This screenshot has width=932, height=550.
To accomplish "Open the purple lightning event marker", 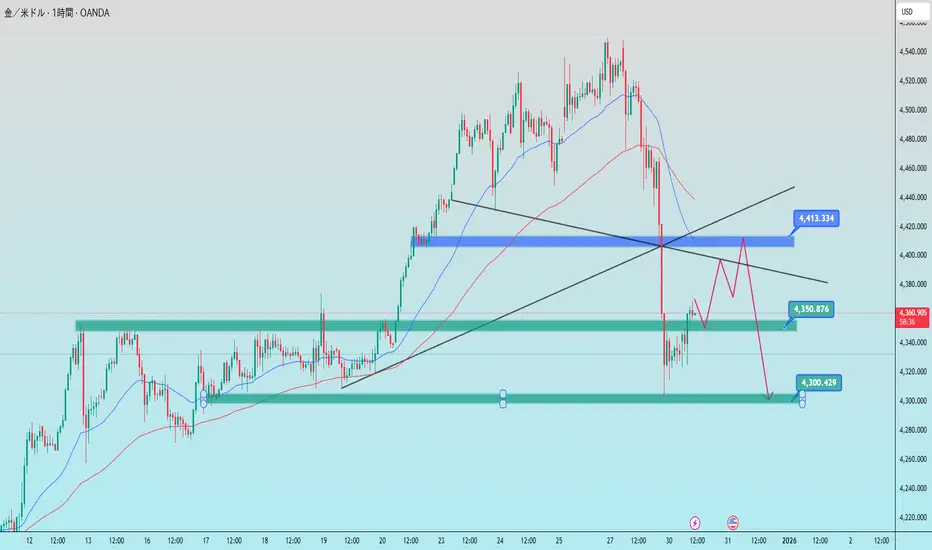I will (x=695, y=523).
